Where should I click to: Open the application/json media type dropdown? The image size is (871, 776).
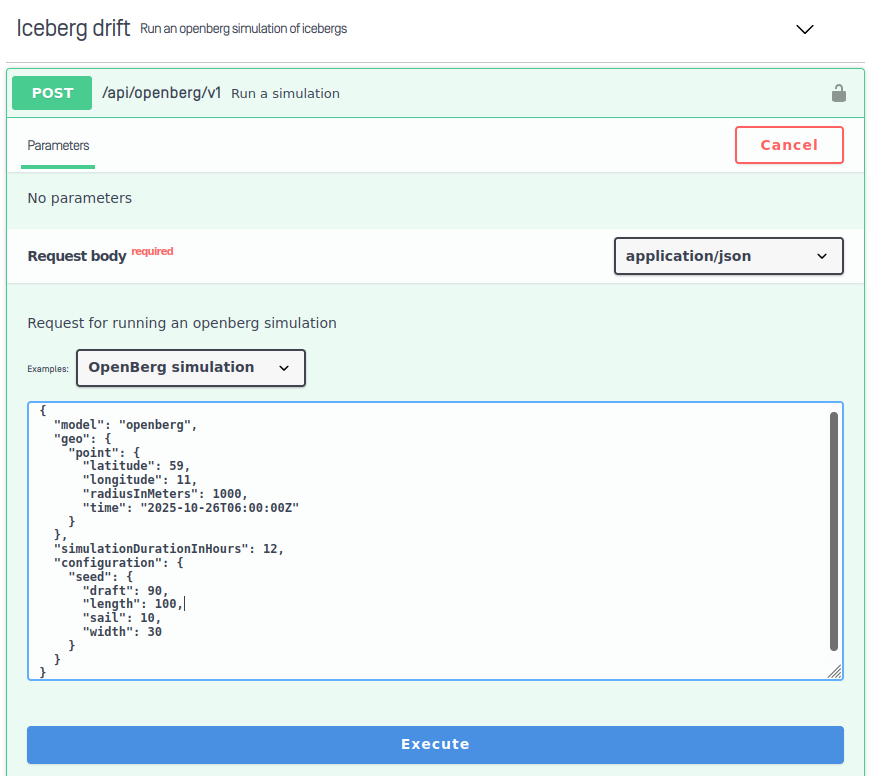[x=728, y=256]
